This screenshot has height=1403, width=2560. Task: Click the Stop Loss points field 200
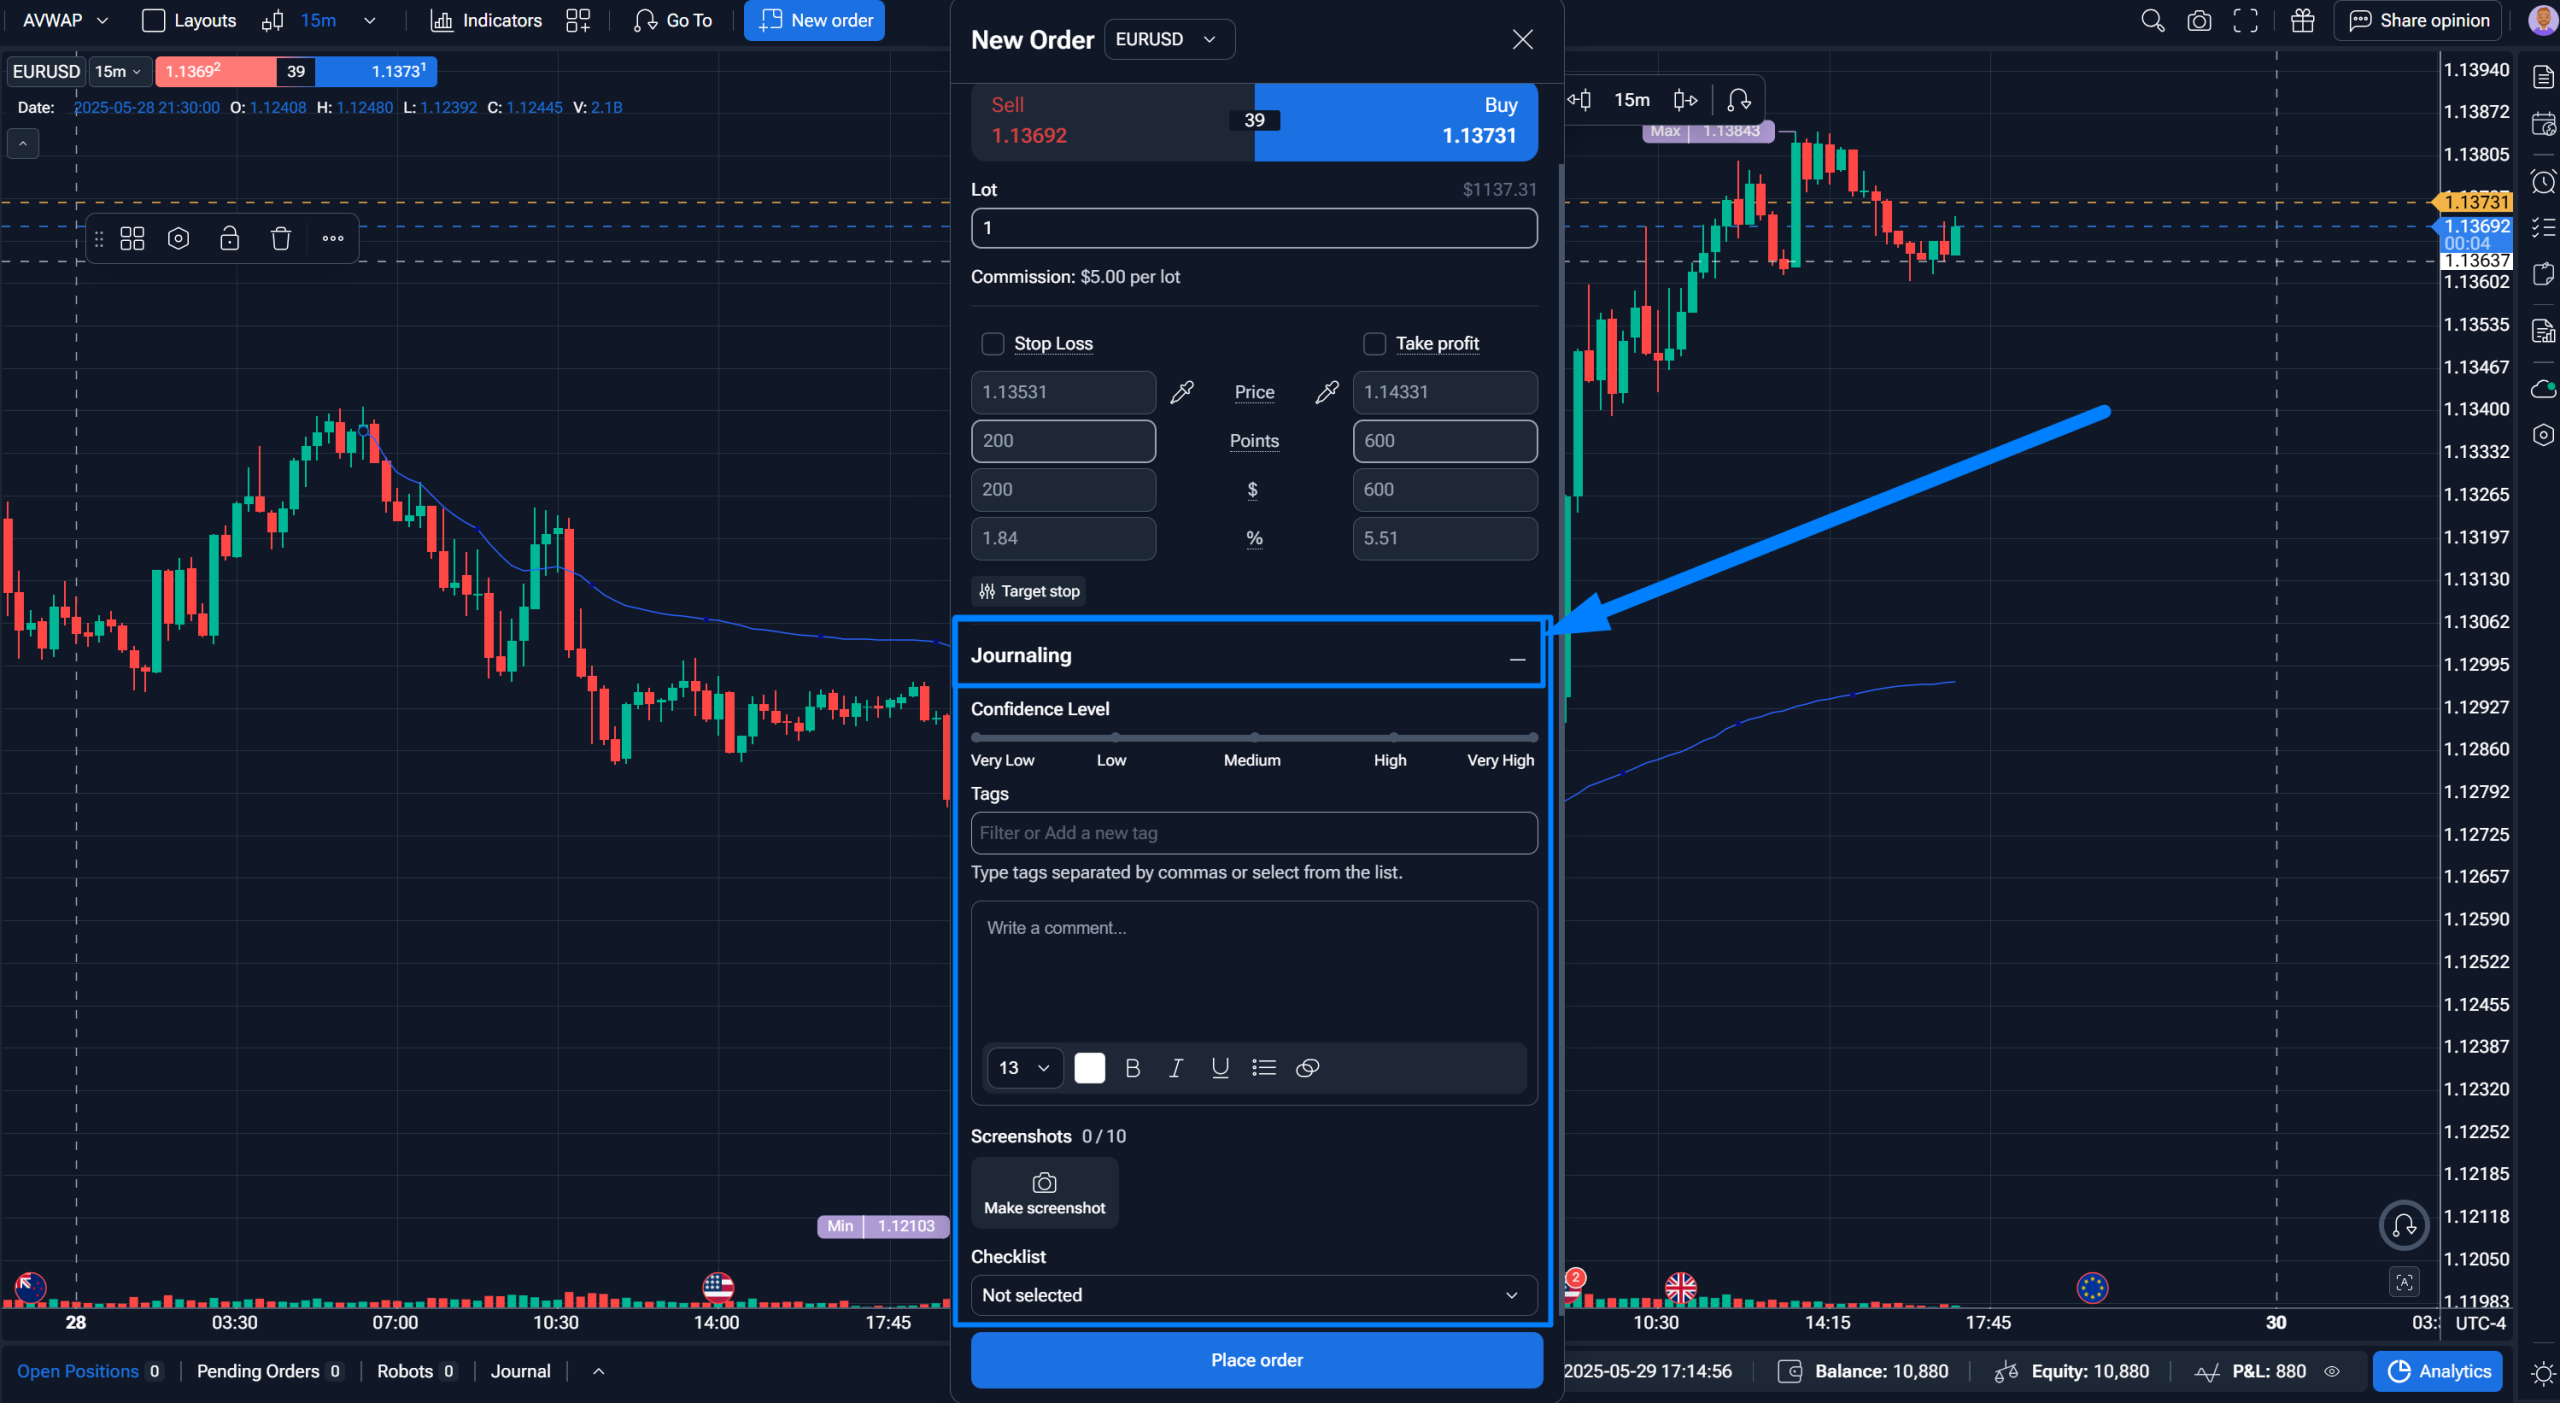tap(1062, 441)
